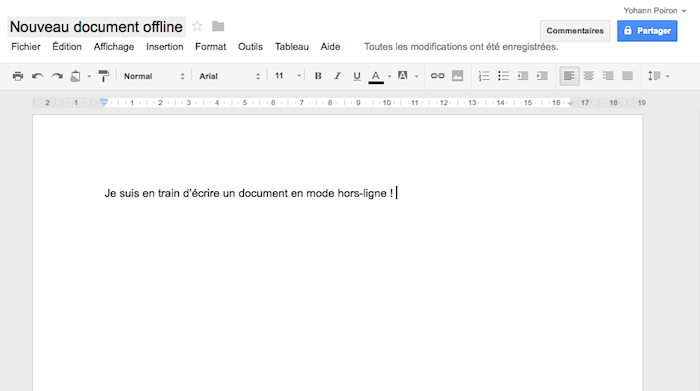
Task: Open the Insertion menu
Action: click(x=165, y=47)
